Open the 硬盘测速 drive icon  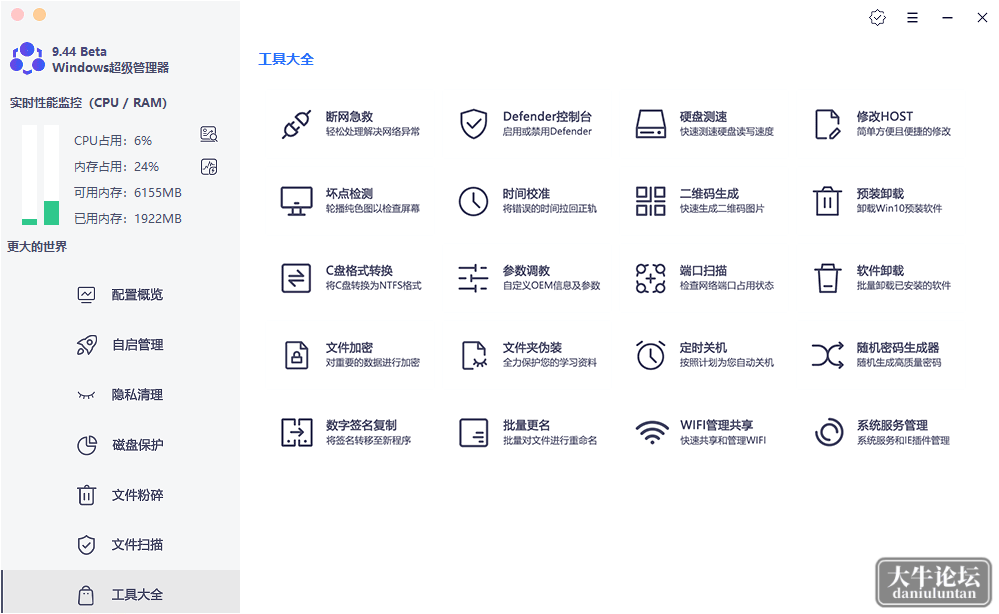[650, 124]
